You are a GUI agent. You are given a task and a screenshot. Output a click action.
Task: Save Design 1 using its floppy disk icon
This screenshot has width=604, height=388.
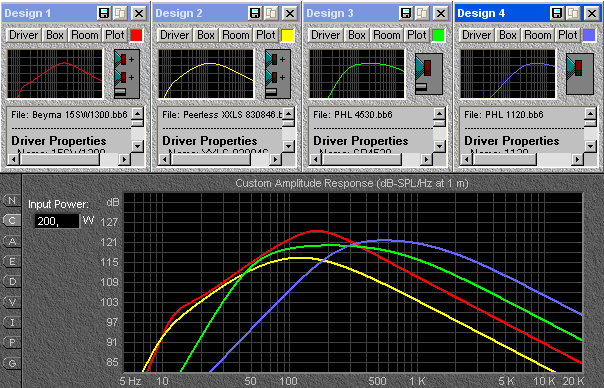coord(104,13)
